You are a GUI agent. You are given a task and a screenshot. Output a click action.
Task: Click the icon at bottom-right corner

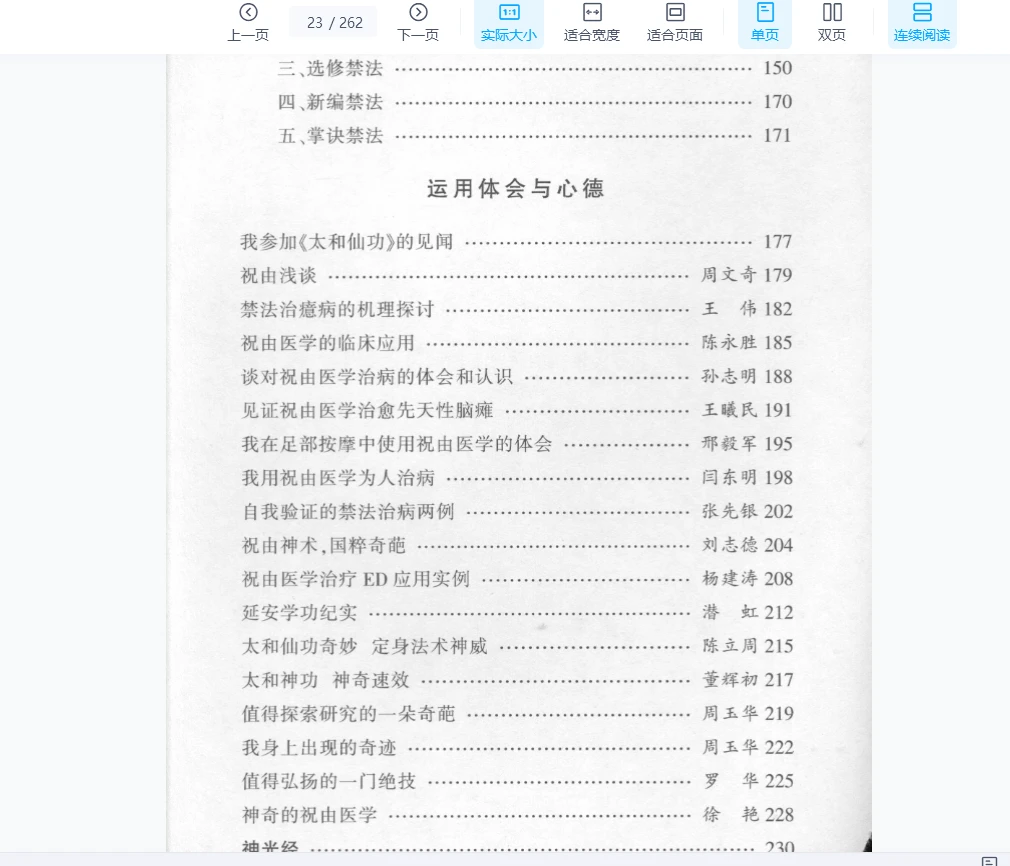989,861
